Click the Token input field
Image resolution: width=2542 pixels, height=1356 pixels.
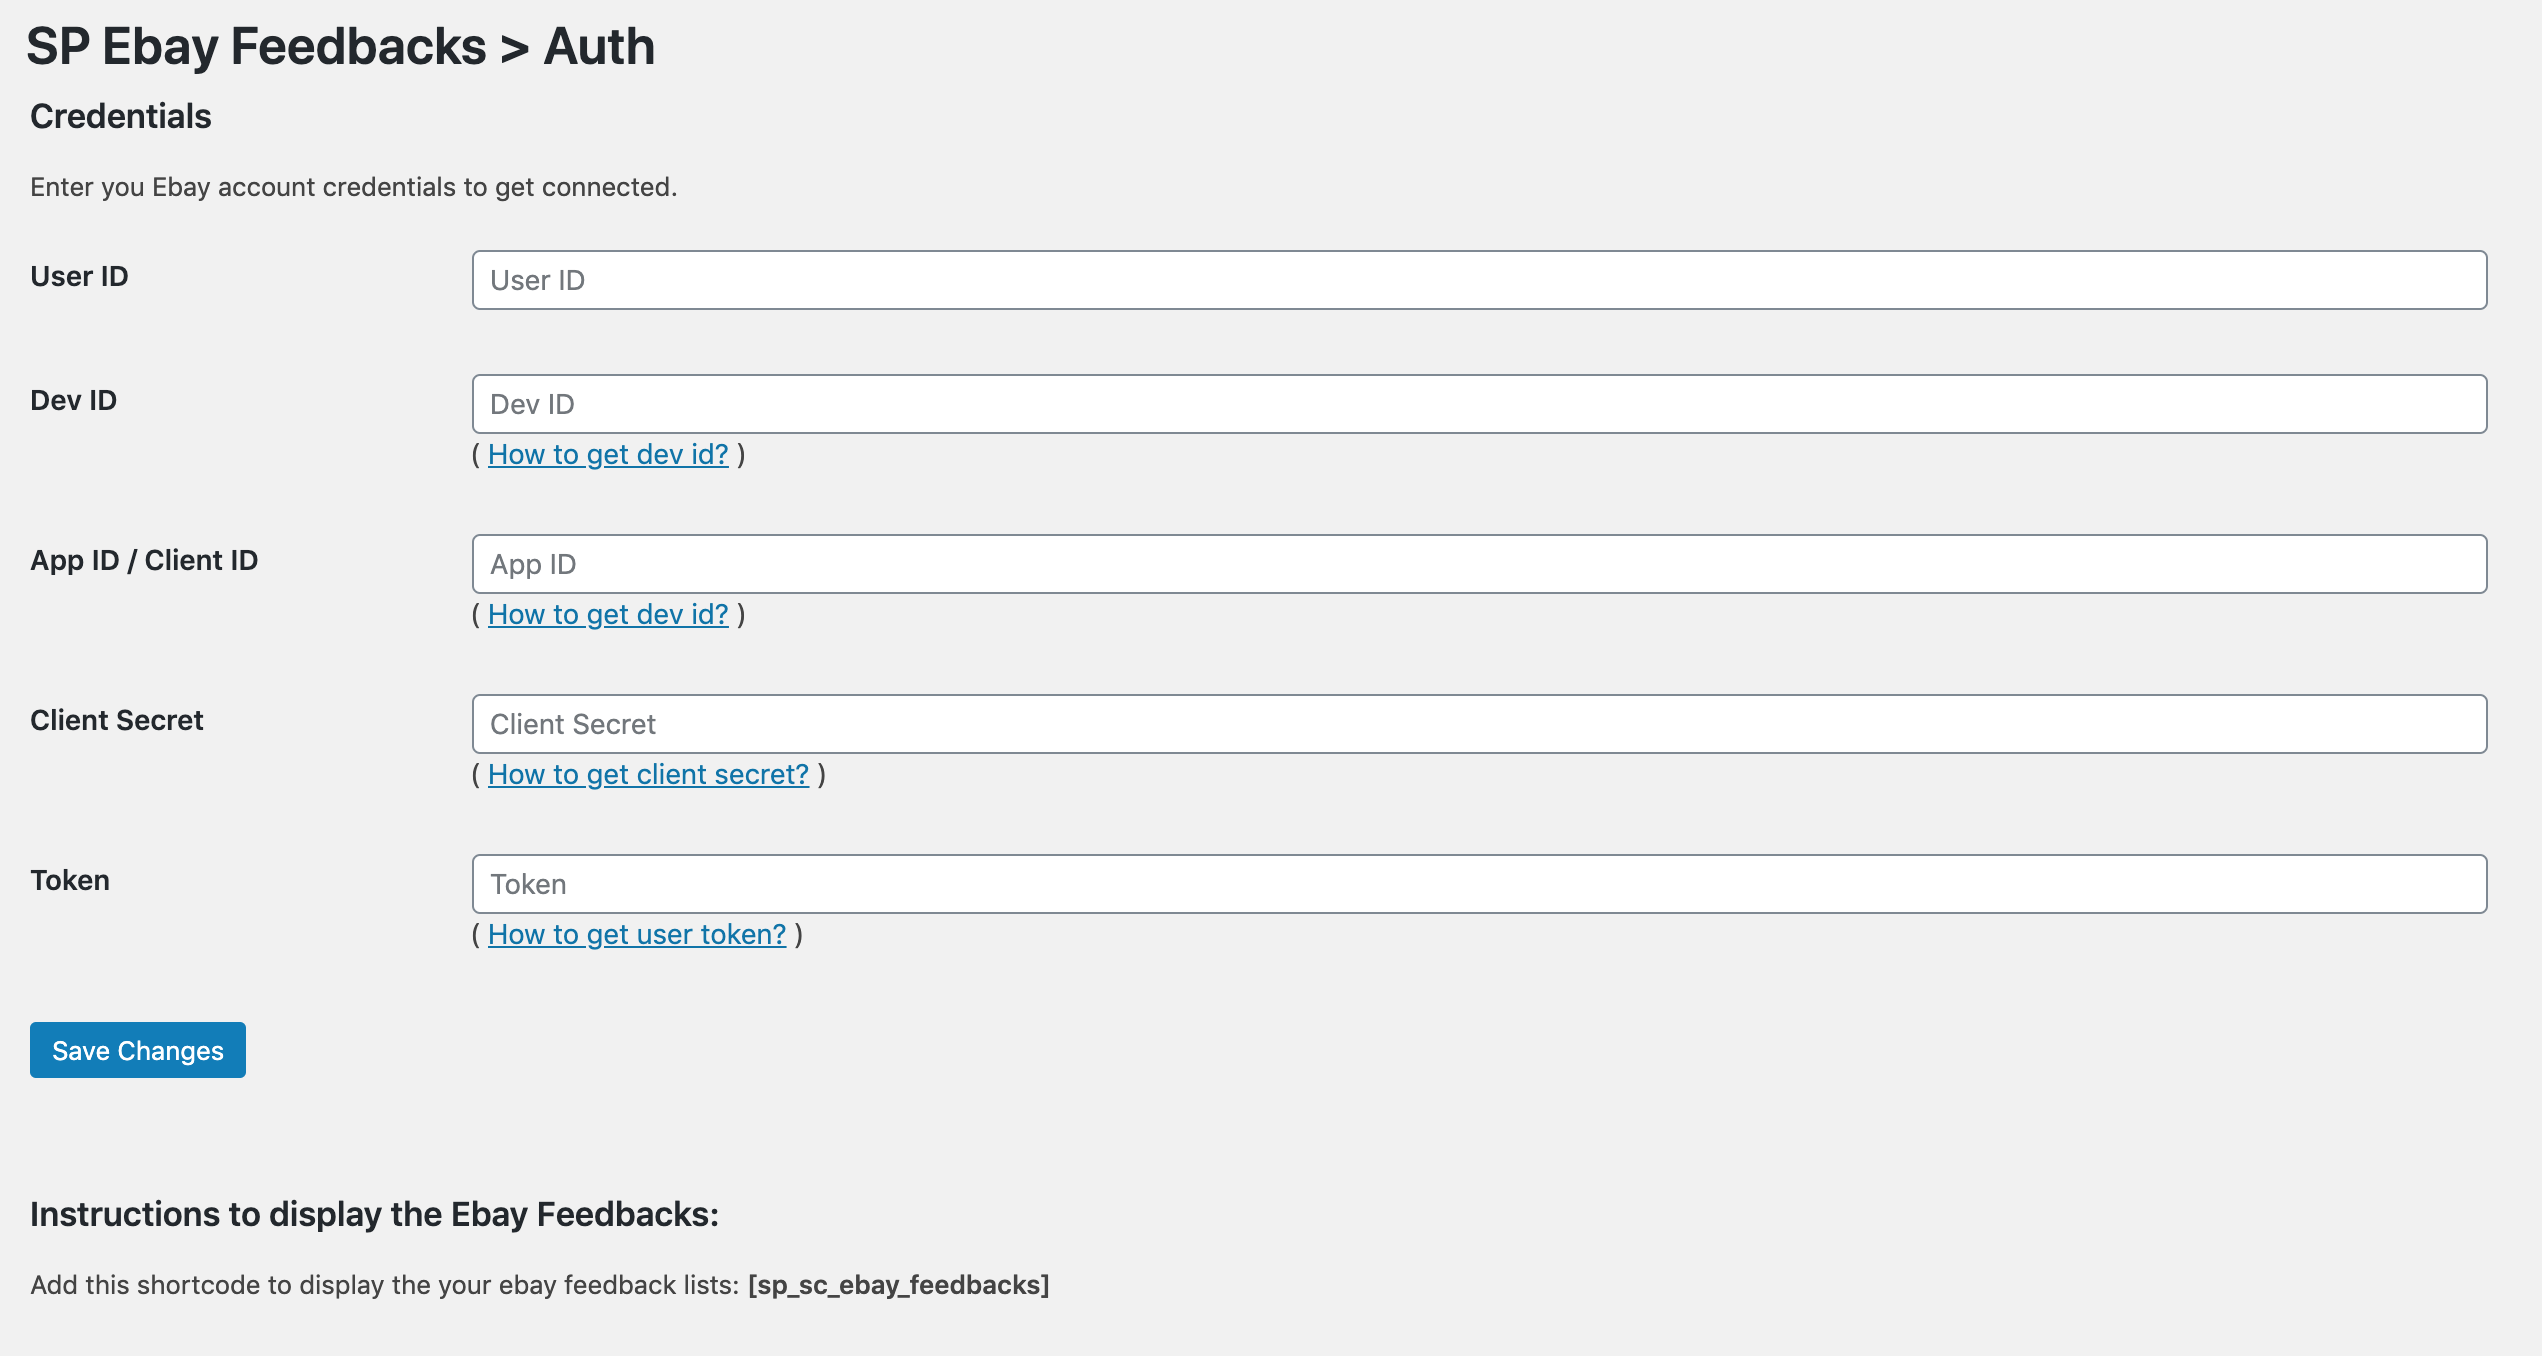click(x=1478, y=884)
